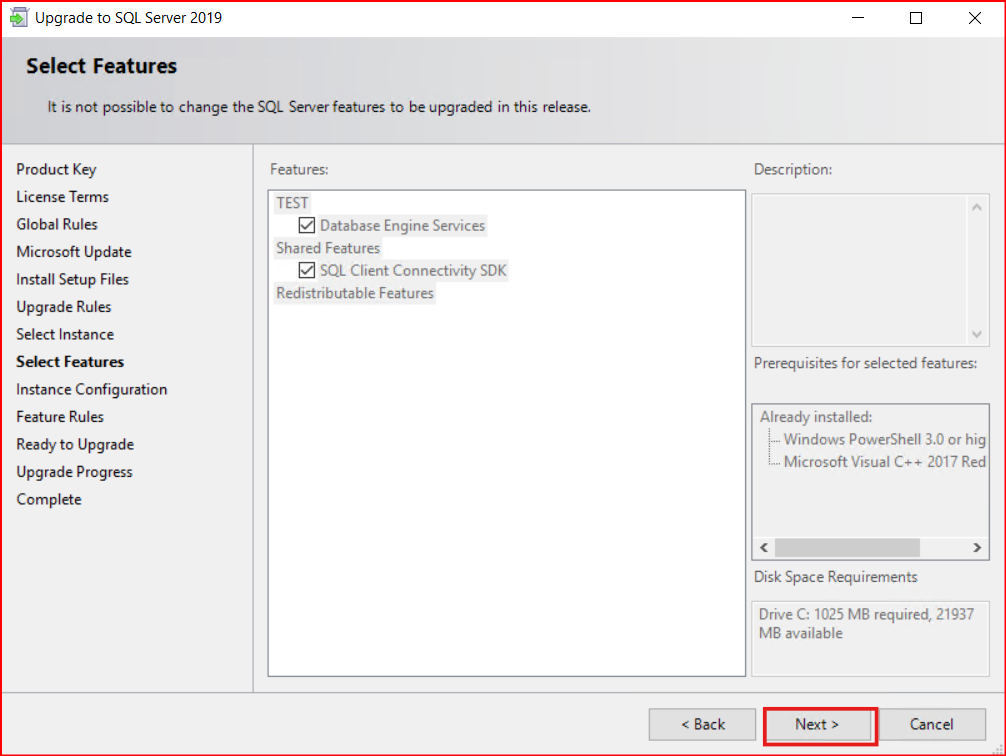Toggle the Database Engine Services checkbox

(x=307, y=226)
